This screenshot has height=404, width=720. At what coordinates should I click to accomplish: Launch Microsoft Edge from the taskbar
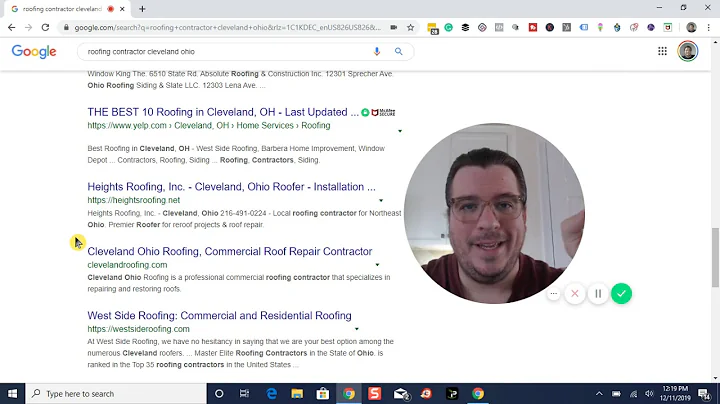click(x=271, y=394)
